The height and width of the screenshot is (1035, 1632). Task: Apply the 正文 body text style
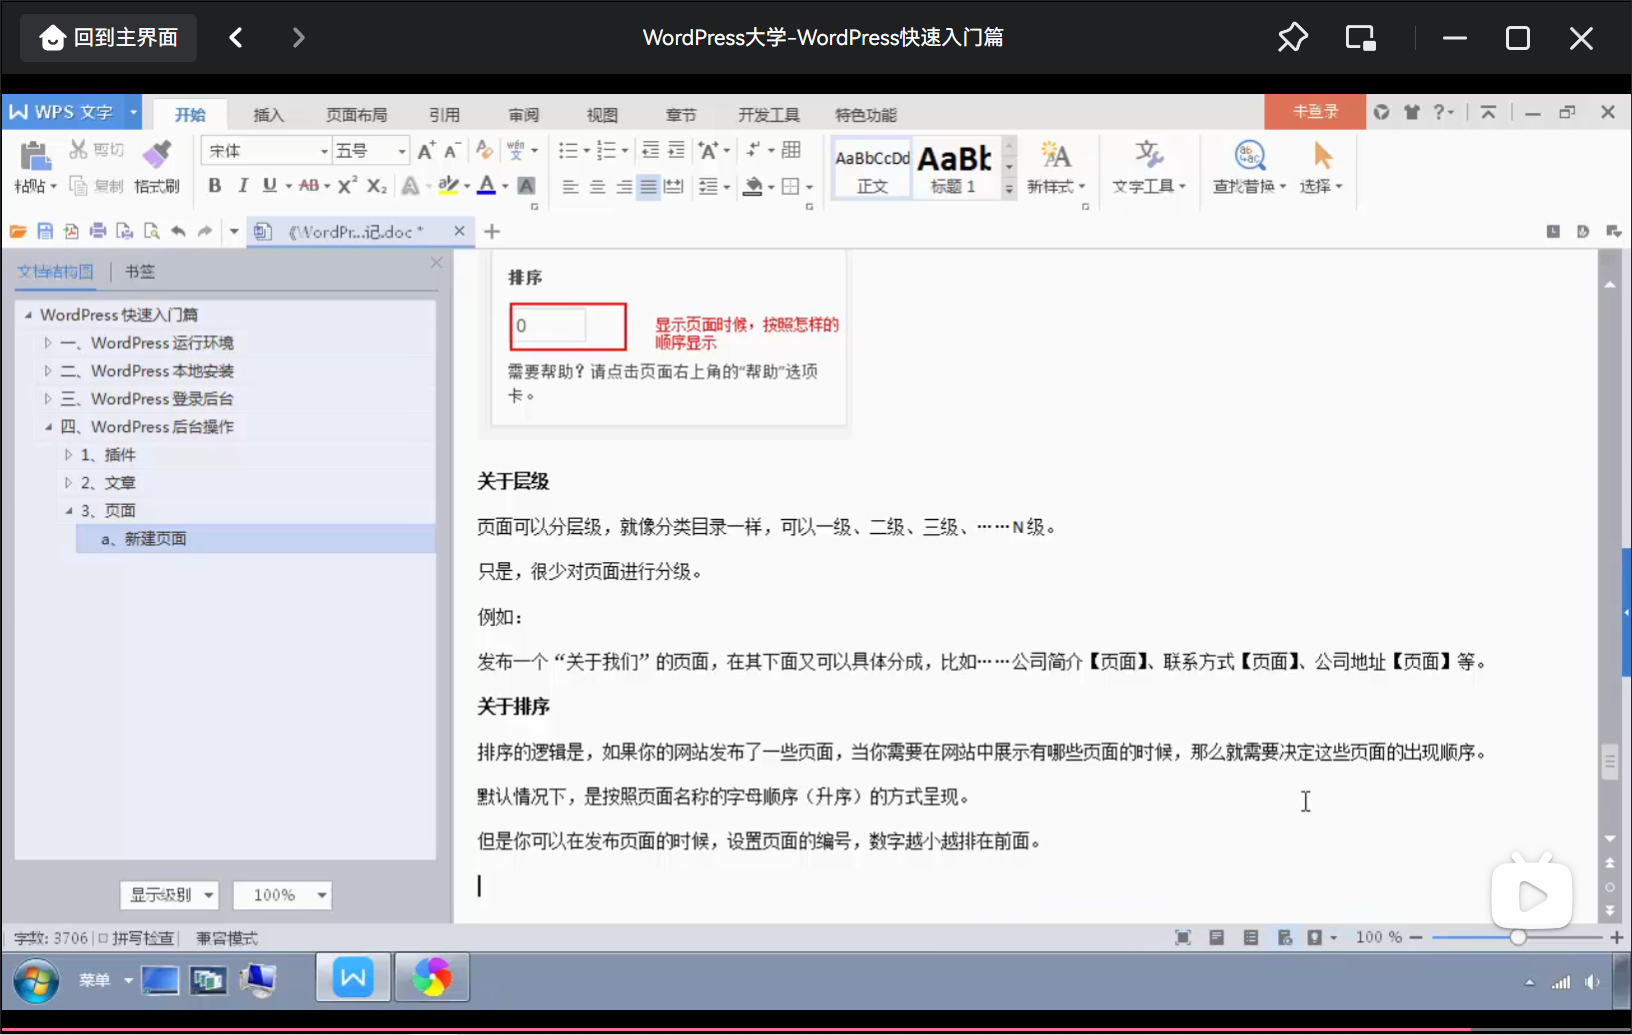click(872, 167)
